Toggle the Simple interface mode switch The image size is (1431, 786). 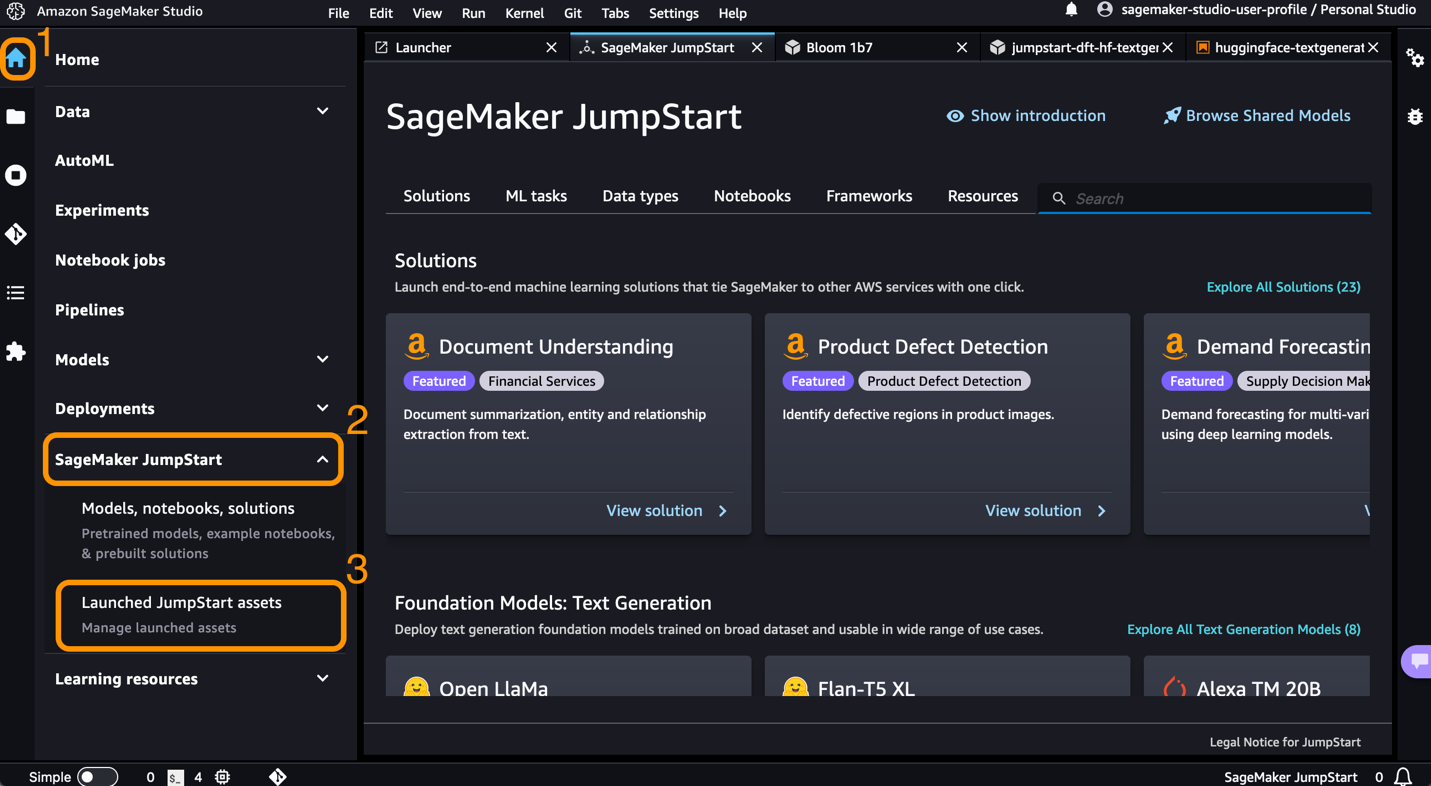96,776
